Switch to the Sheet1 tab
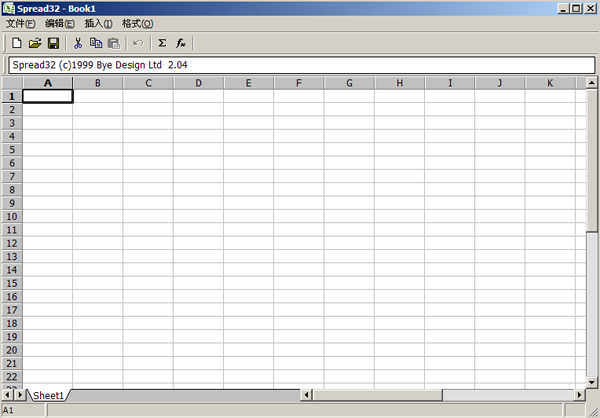 tap(48, 396)
